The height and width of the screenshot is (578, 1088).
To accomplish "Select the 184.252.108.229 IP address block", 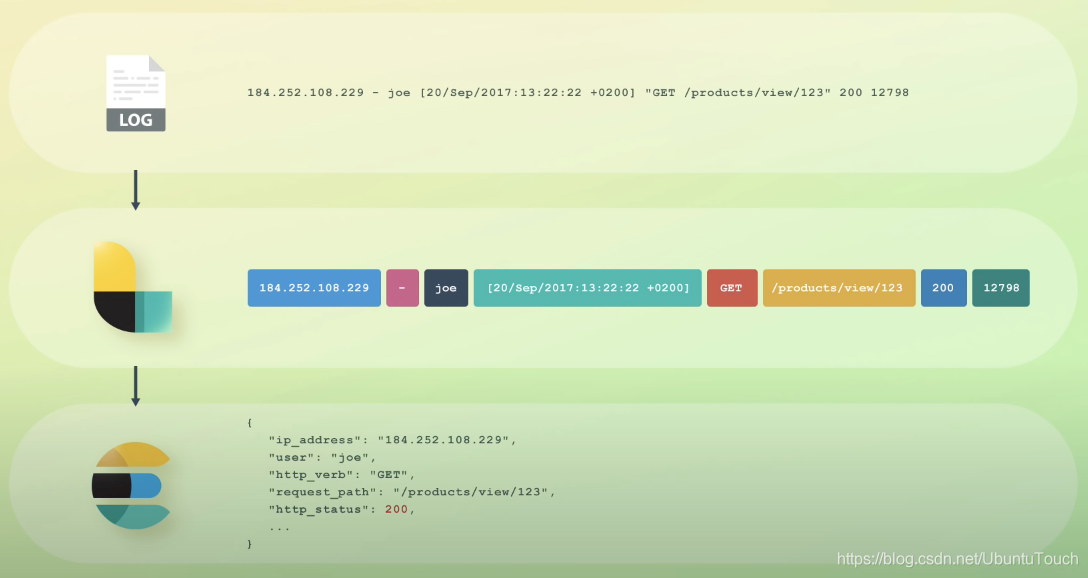I will coord(314,288).
